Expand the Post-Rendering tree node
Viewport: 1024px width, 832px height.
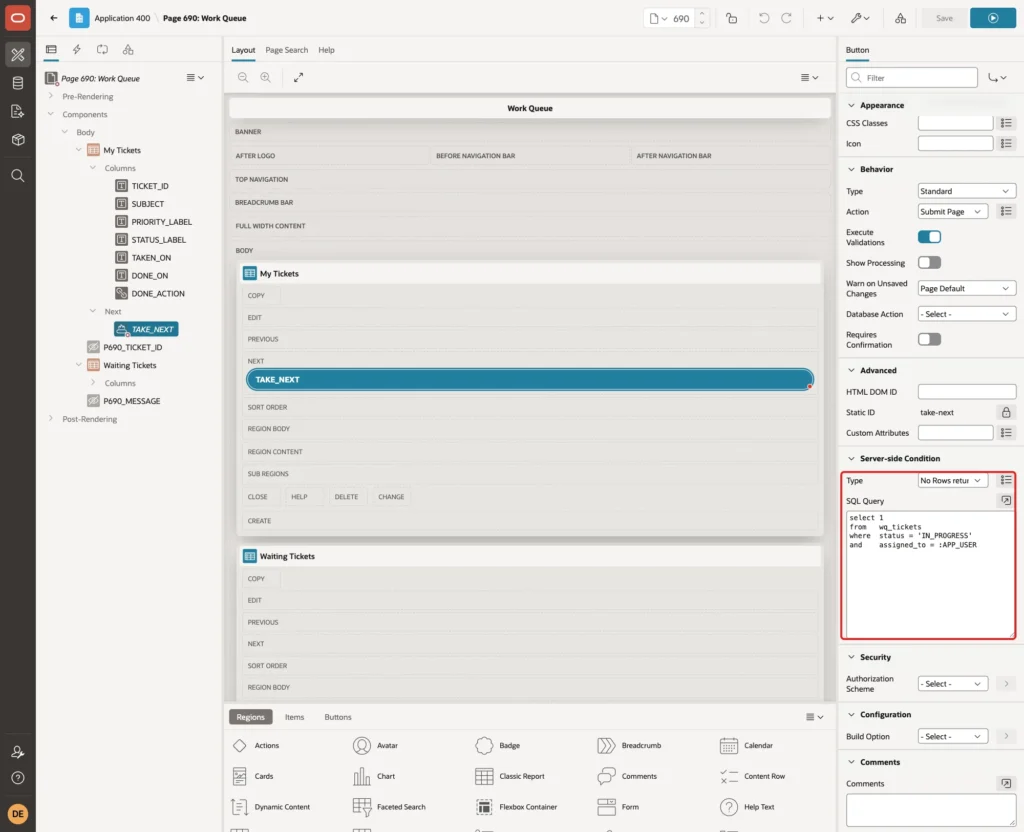50,419
